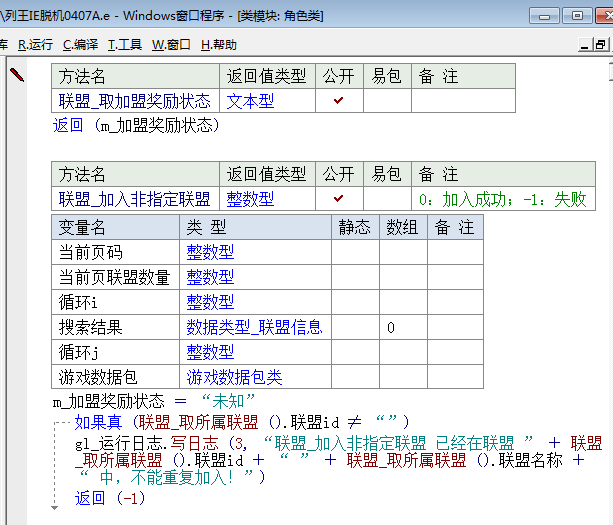Click the 返回 (-1) statement

pos(110,498)
